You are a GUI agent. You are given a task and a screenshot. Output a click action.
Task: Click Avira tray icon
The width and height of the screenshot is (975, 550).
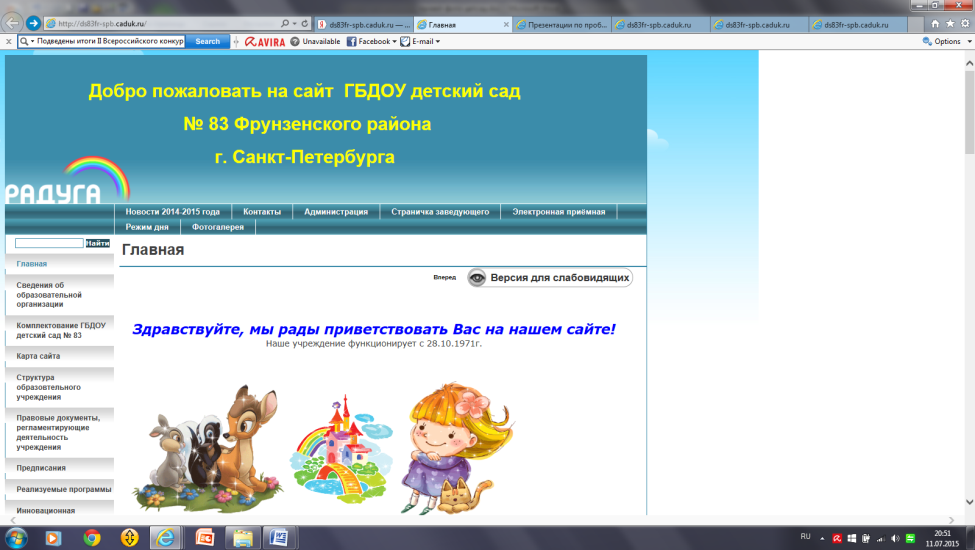tap(838, 539)
